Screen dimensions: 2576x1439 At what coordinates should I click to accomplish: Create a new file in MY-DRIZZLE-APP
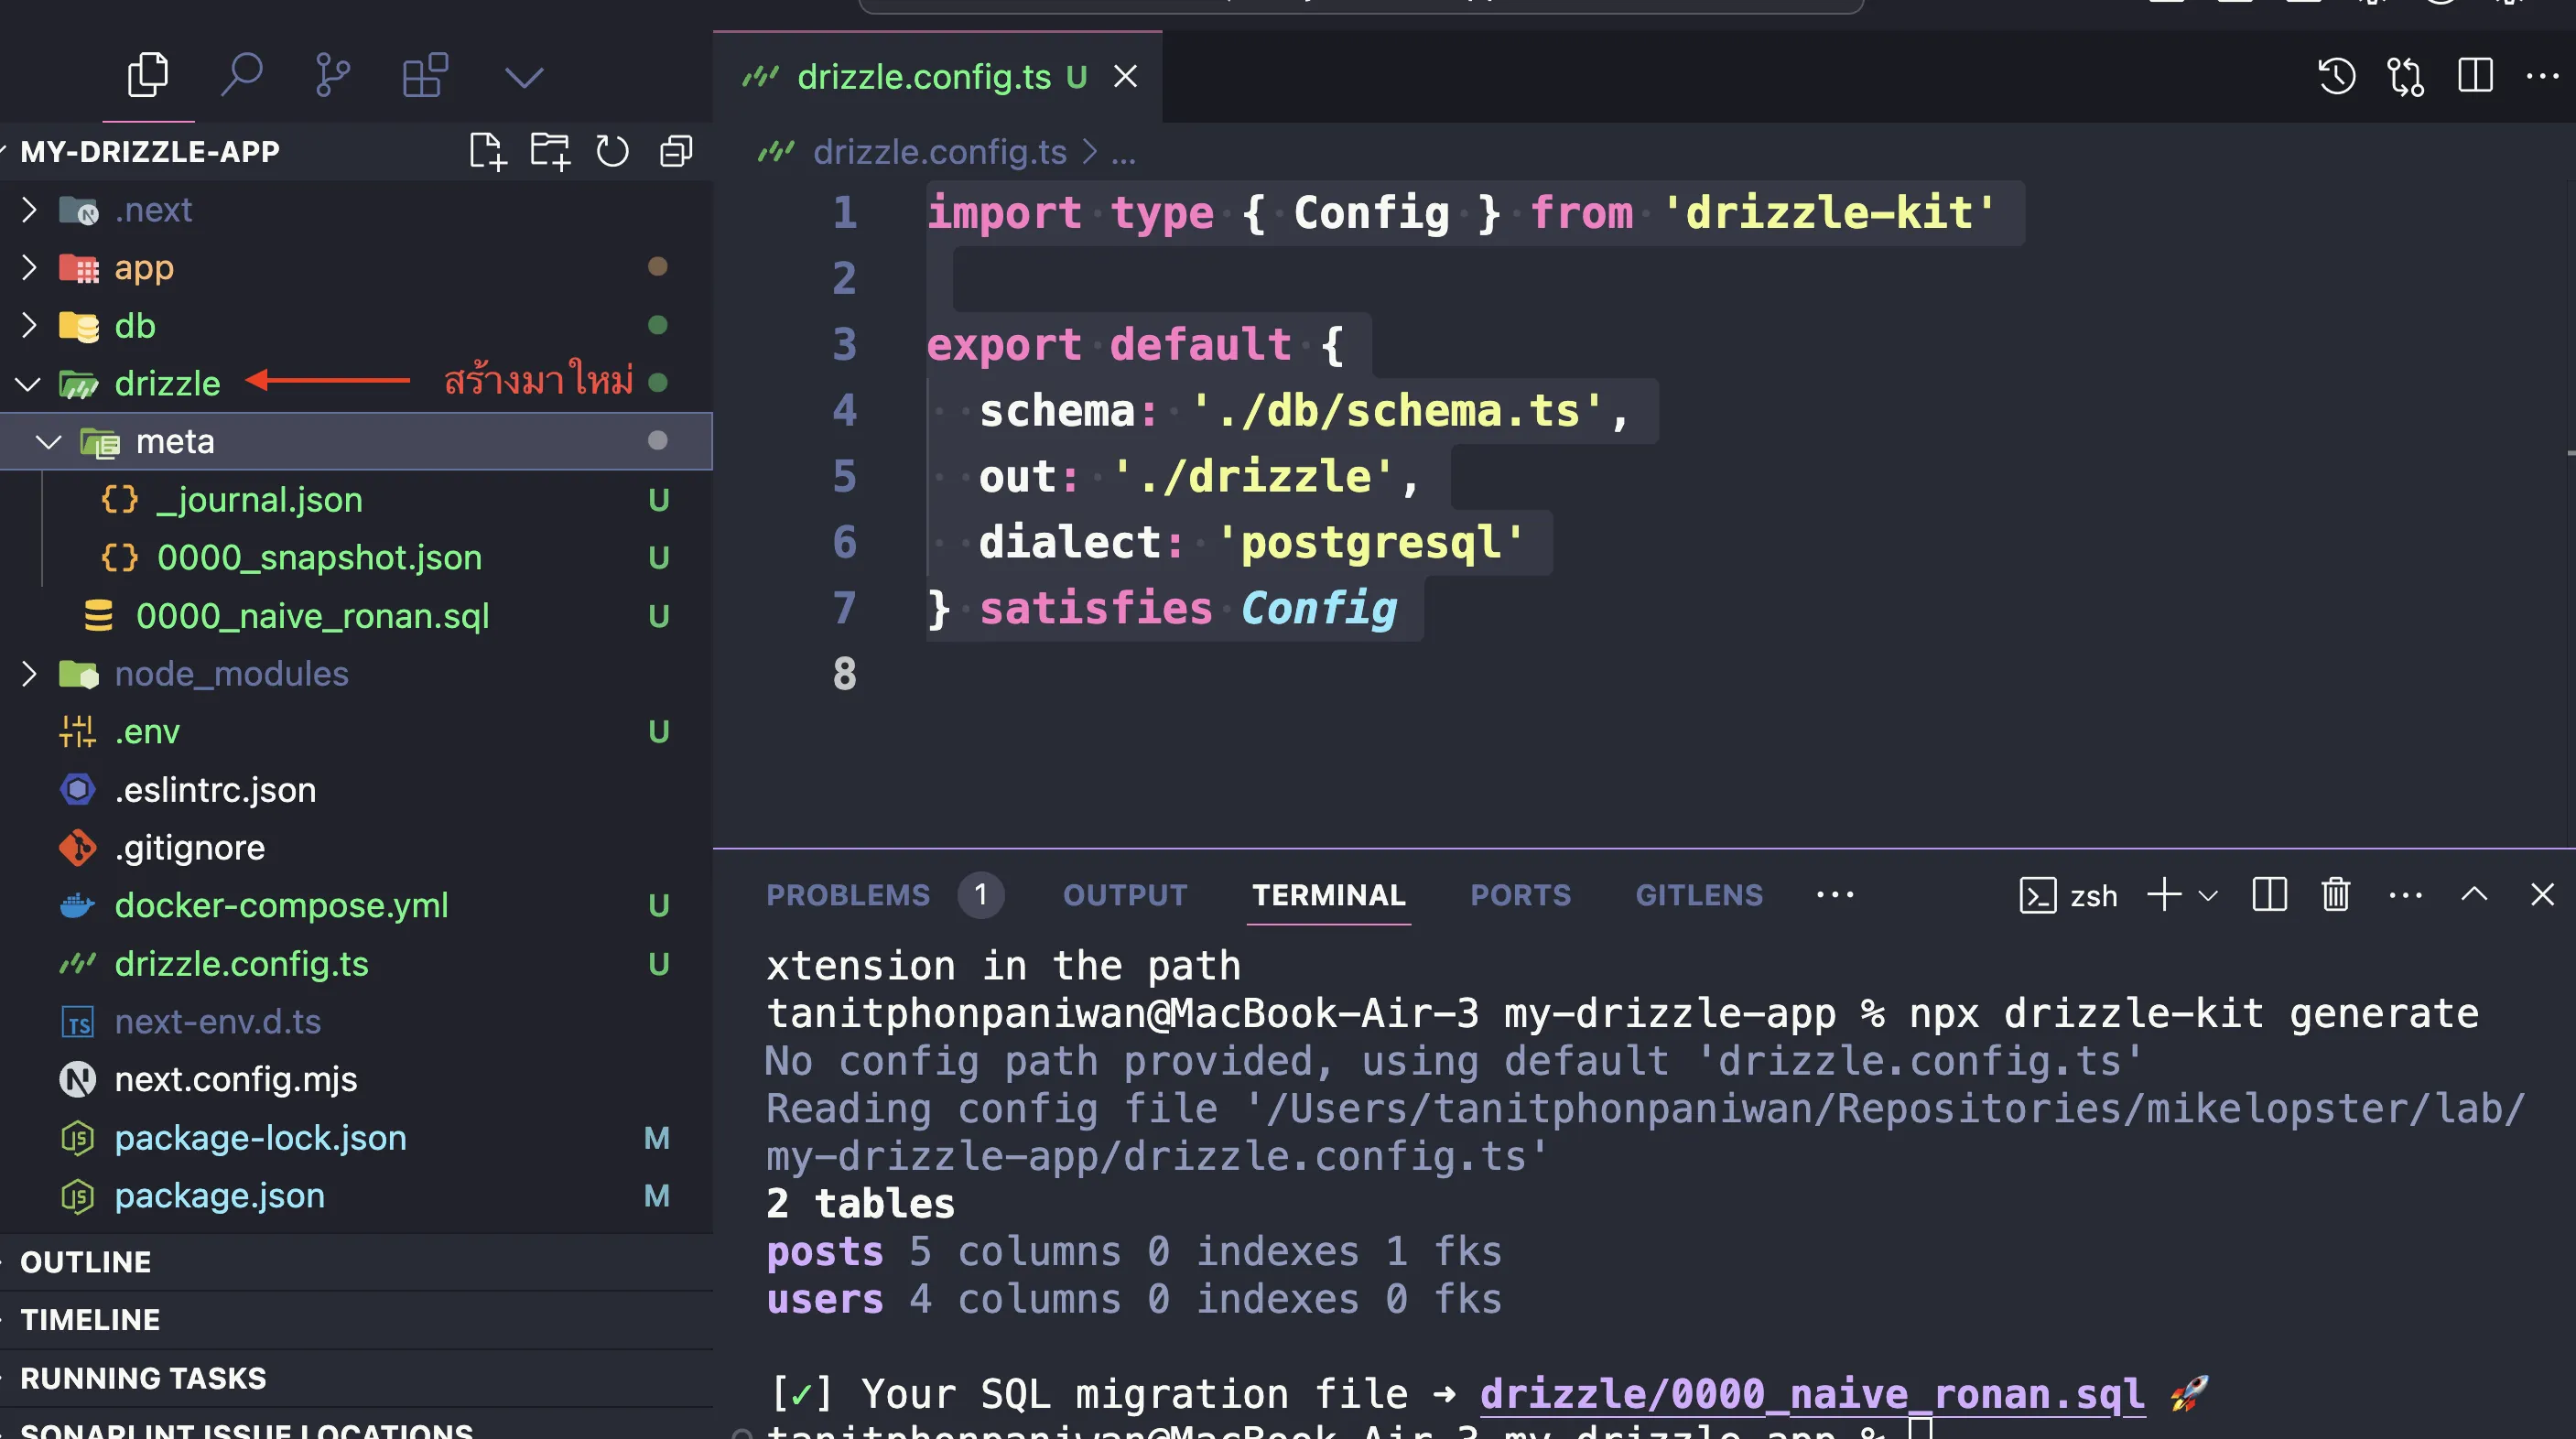coord(488,152)
